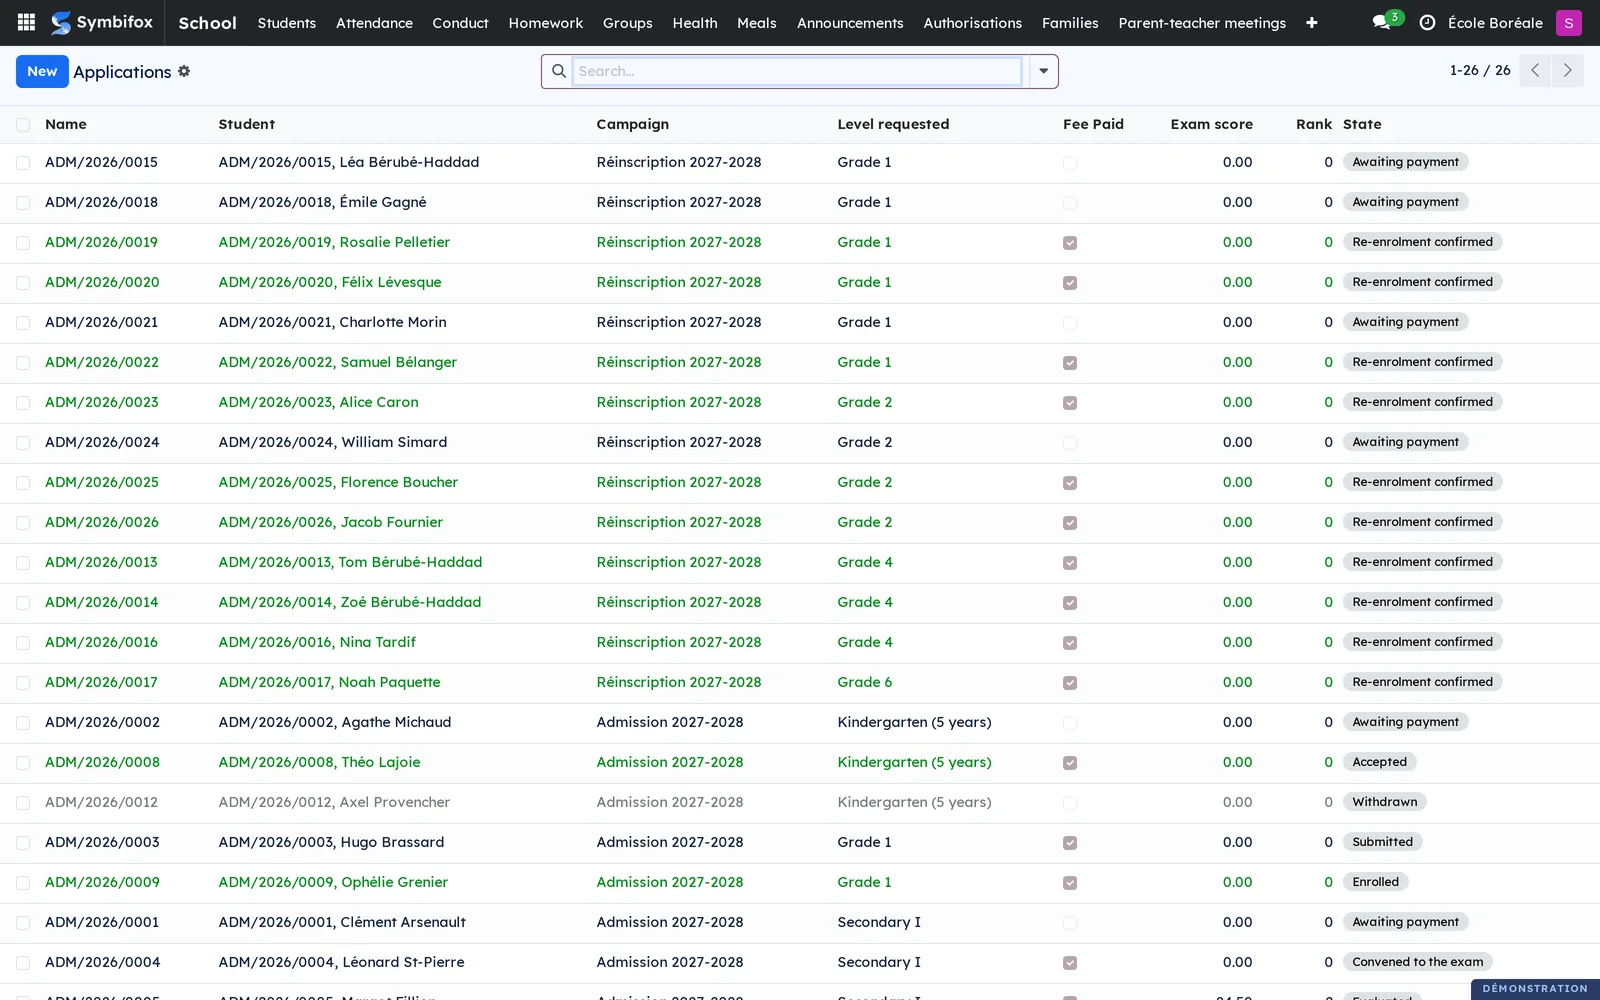Open the plus menu for more modules
The height and width of the screenshot is (1000, 1600).
1311,22
